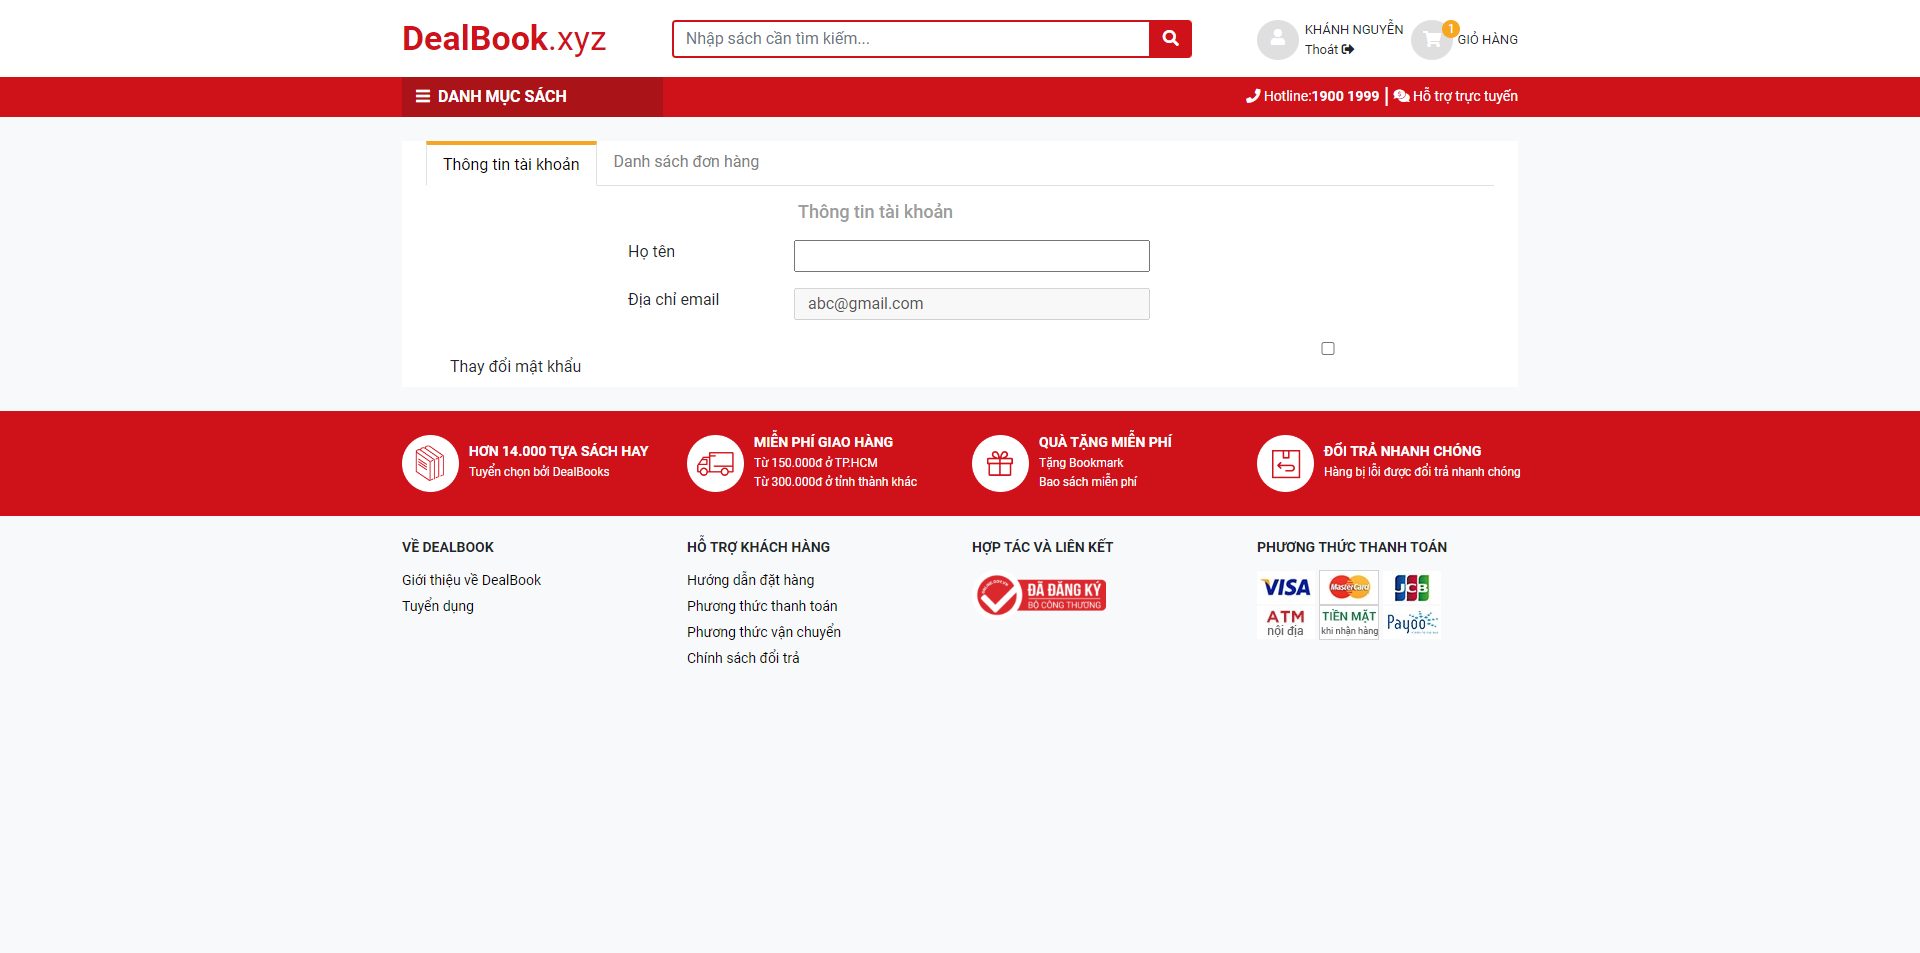Switch to Danh sách đơn hàng tab
This screenshot has width=1920, height=953.
pyautogui.click(x=686, y=162)
